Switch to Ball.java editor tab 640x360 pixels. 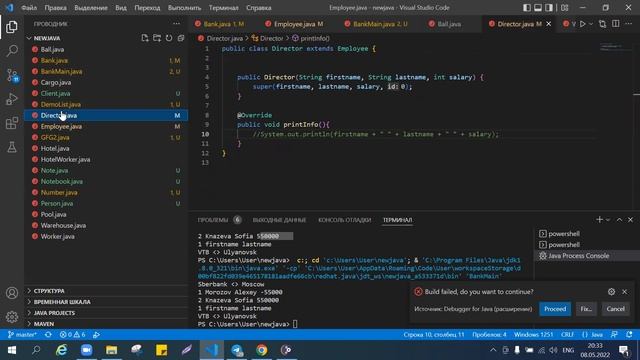(449, 24)
